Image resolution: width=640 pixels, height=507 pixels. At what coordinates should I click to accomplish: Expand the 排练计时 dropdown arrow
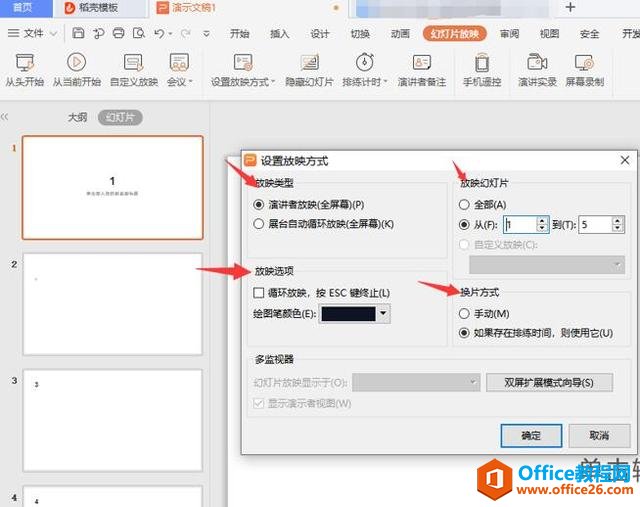click(x=384, y=82)
